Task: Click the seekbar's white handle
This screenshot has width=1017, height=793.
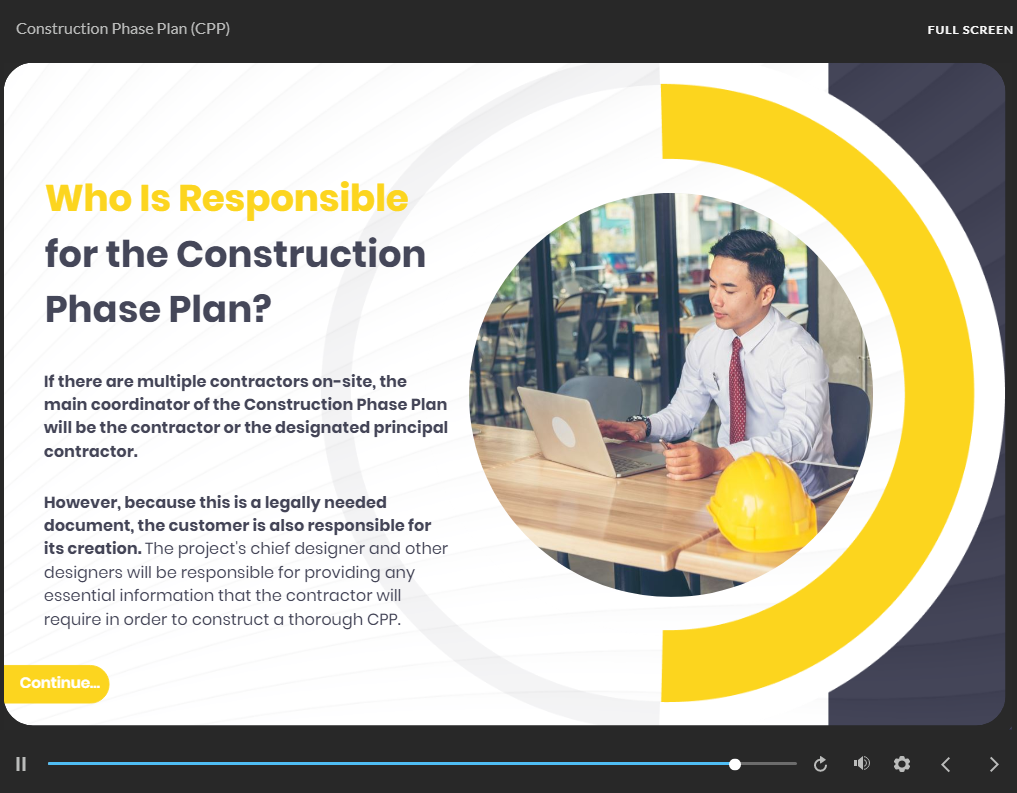Action: (x=735, y=764)
